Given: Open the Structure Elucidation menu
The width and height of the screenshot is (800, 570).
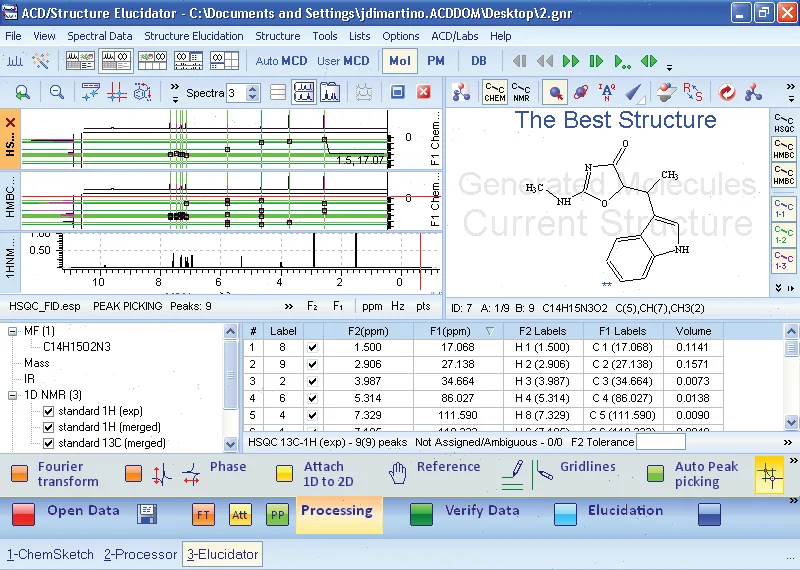Looking at the screenshot, I should coord(193,36).
